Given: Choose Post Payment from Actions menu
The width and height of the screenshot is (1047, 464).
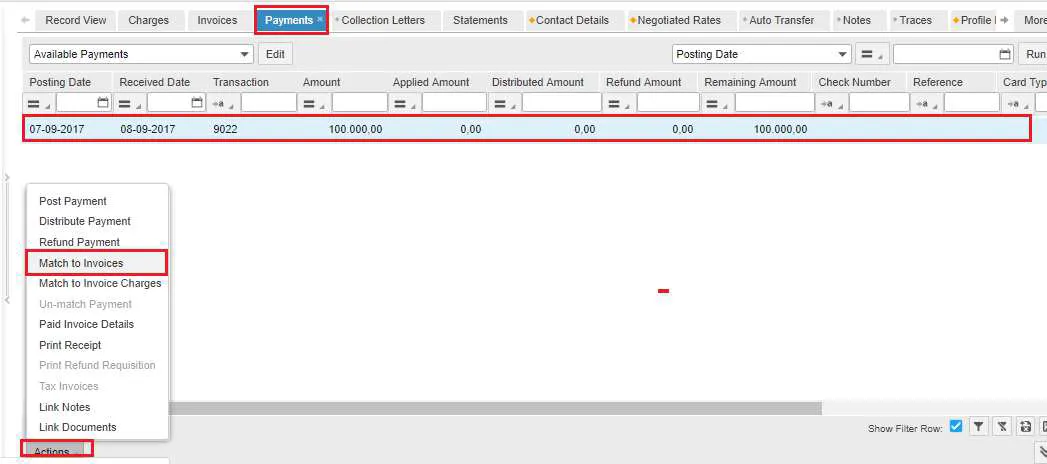Looking at the screenshot, I should [x=73, y=201].
